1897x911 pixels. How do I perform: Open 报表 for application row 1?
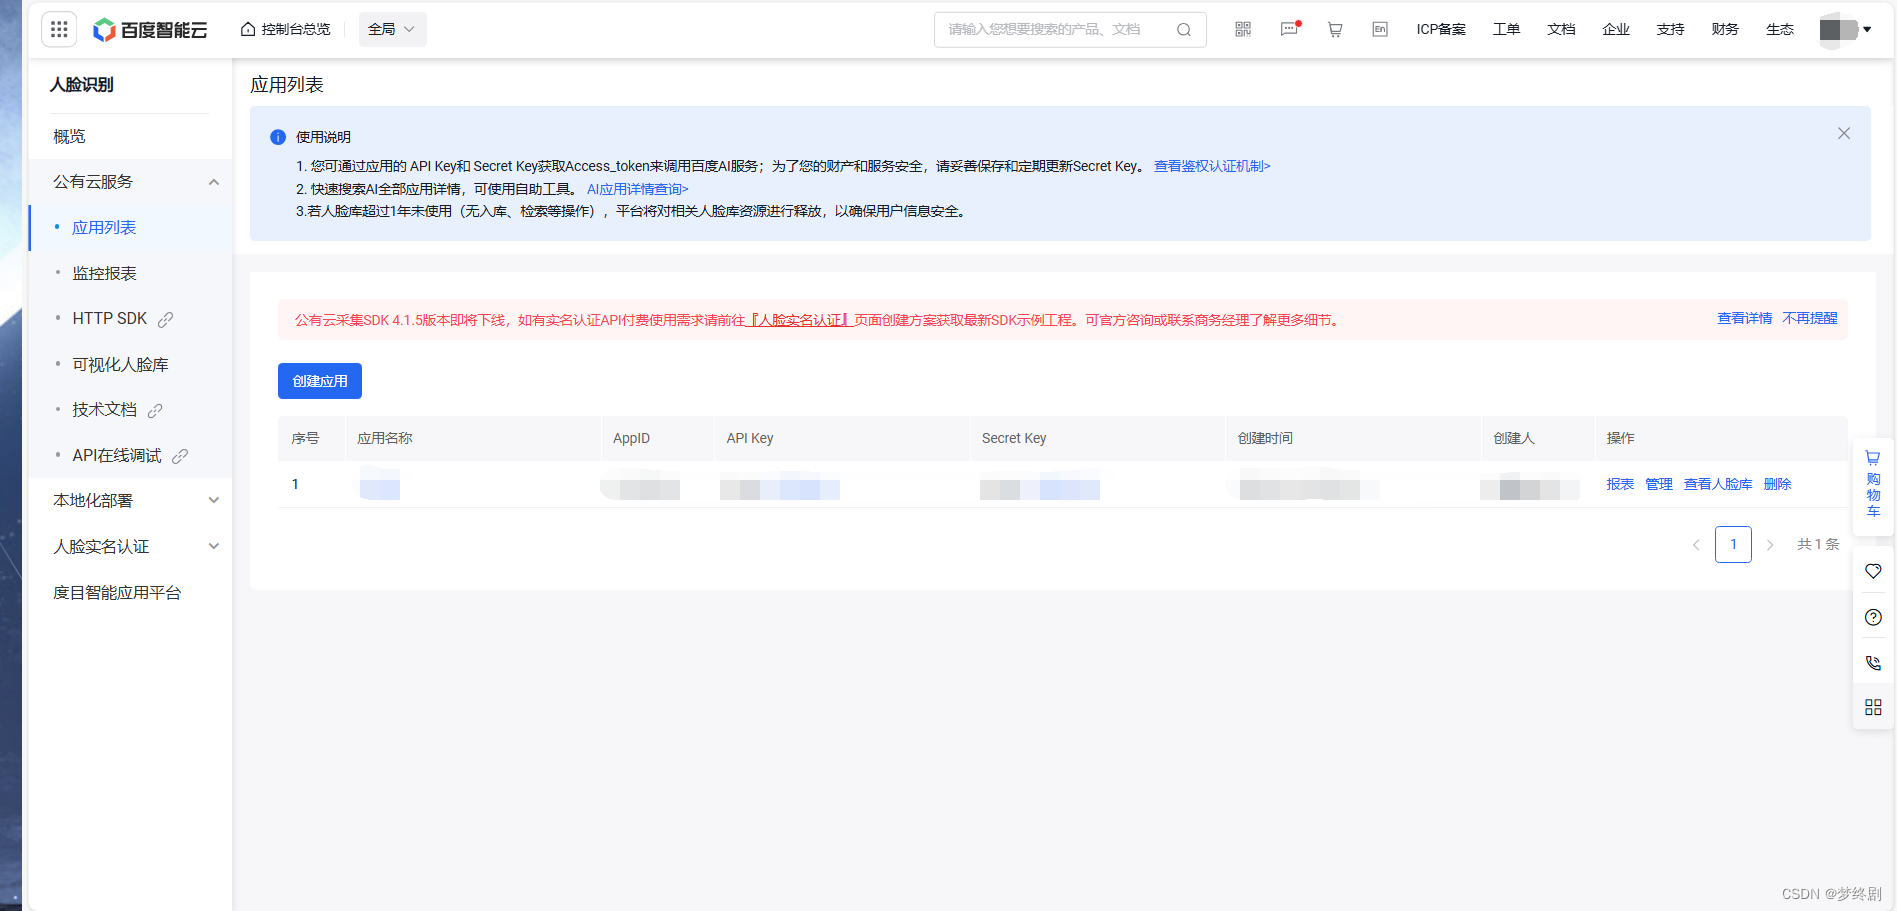point(1620,484)
